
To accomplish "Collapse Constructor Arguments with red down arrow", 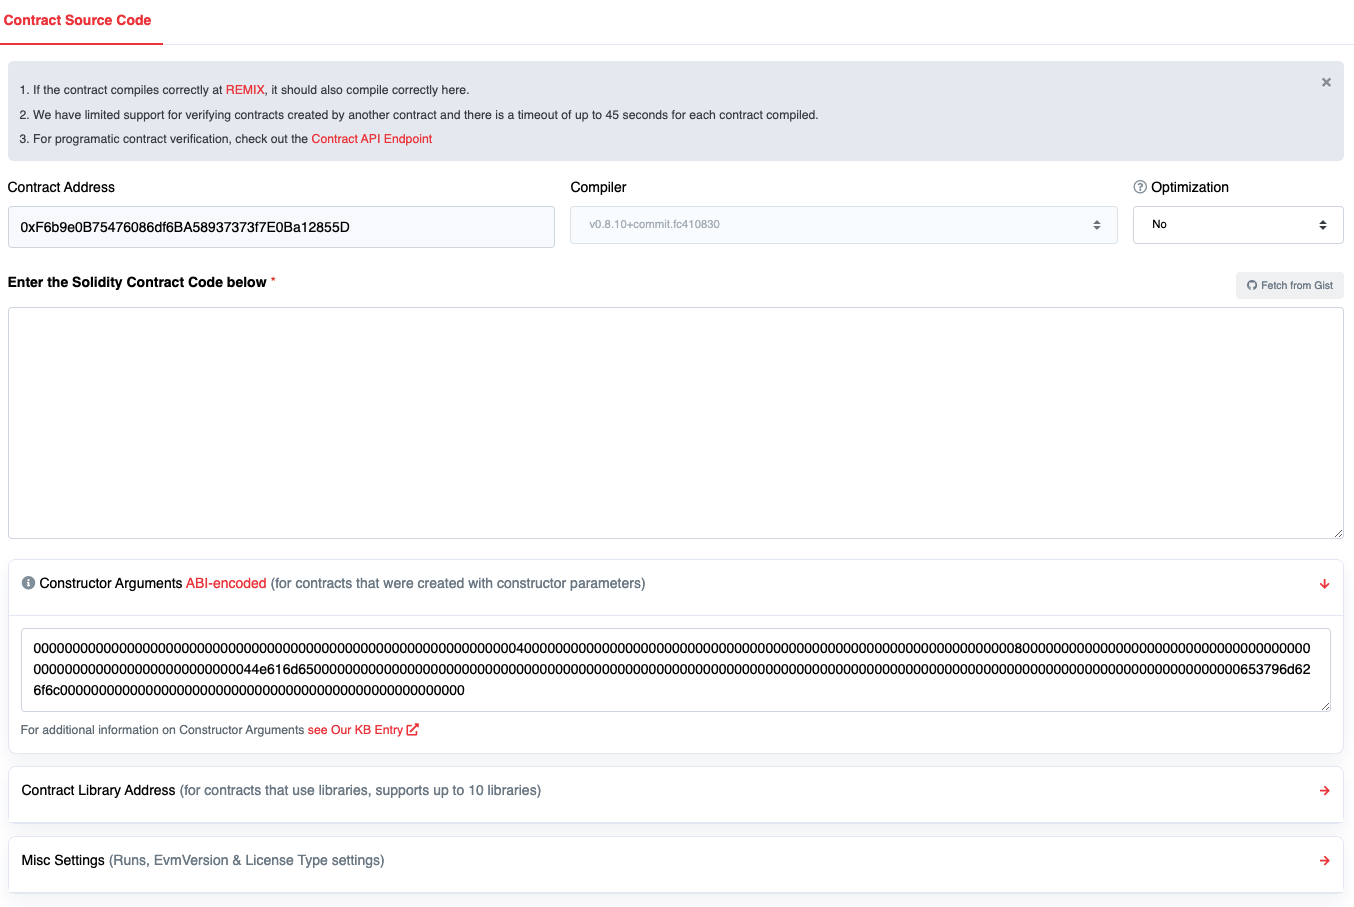I will tap(1324, 584).
